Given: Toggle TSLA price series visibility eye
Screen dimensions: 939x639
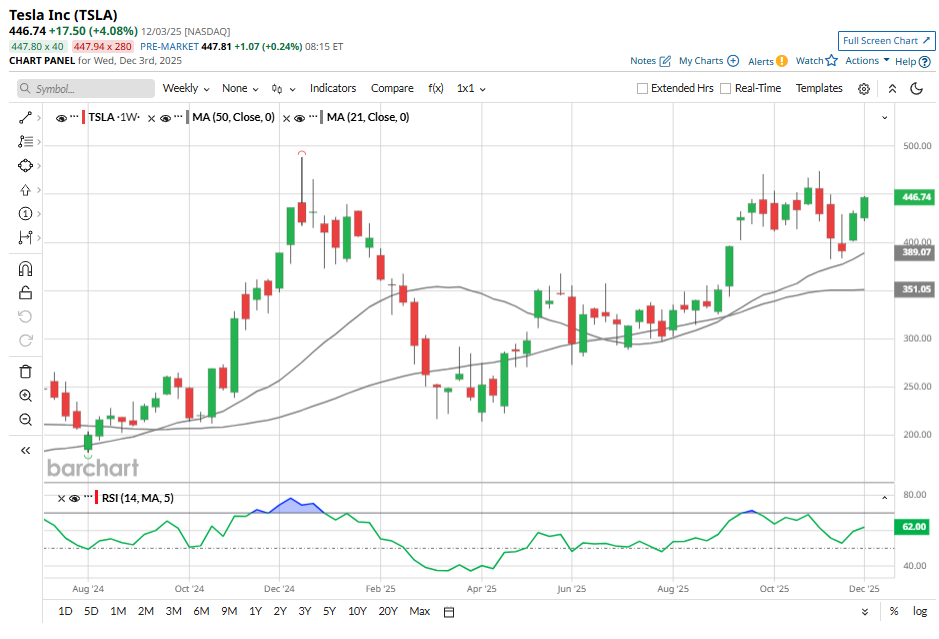Looking at the screenshot, I should click(61, 118).
